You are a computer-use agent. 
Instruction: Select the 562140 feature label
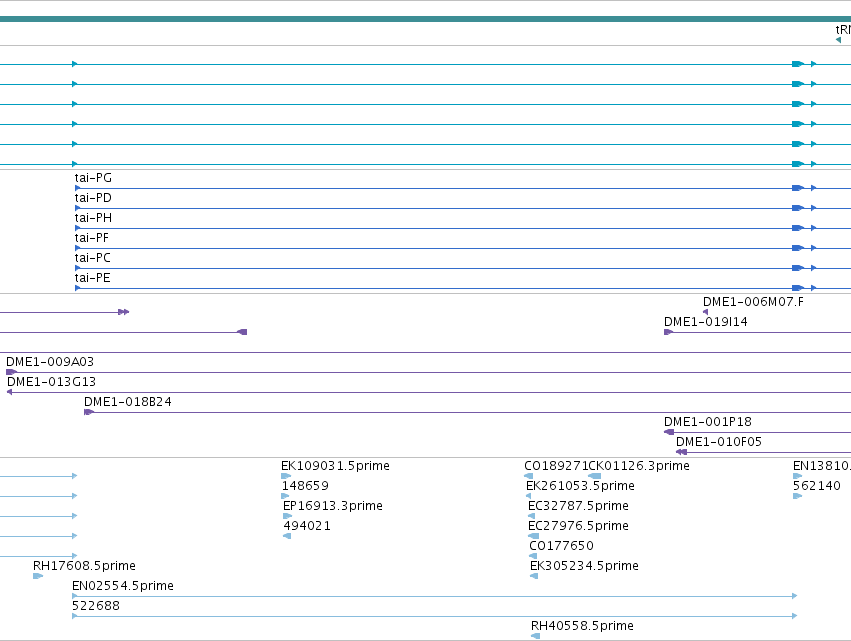click(817, 486)
